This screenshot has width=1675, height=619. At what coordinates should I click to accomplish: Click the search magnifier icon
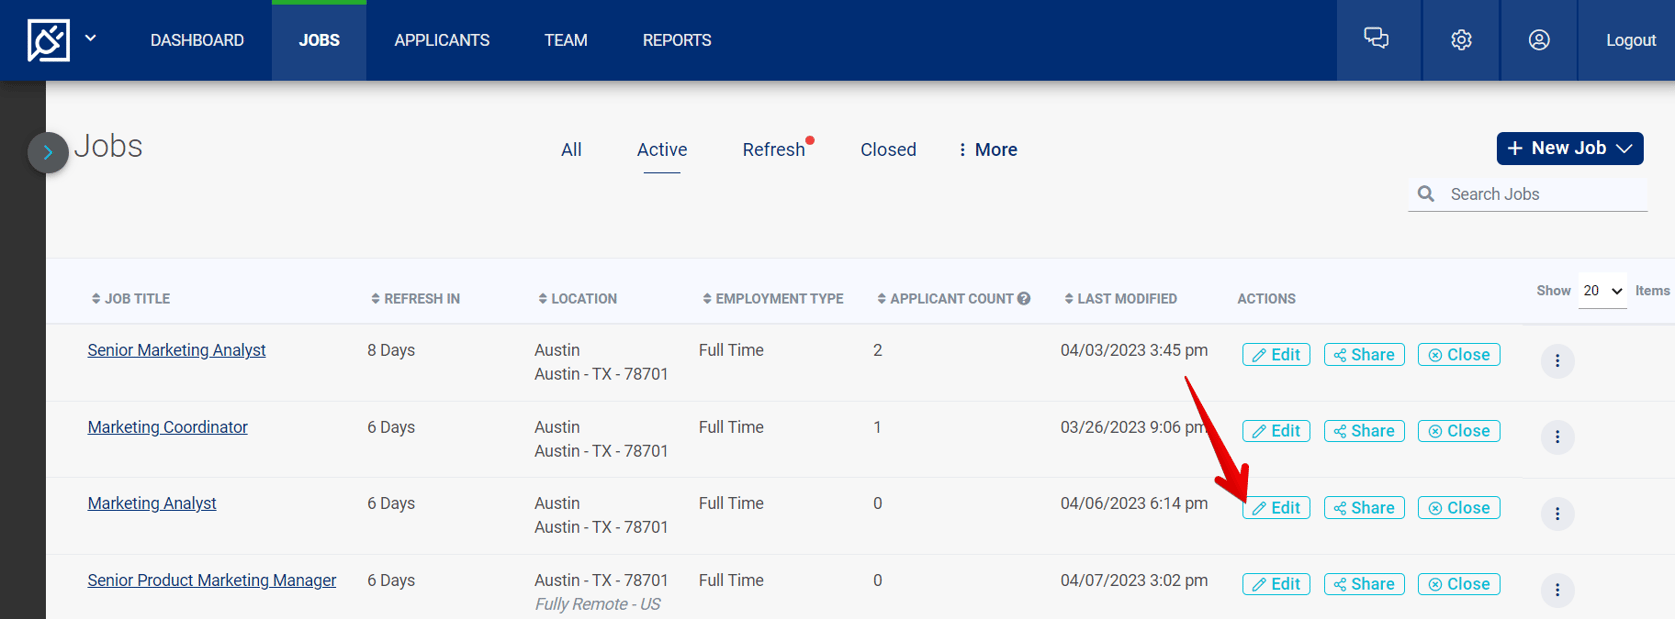pyautogui.click(x=1426, y=194)
